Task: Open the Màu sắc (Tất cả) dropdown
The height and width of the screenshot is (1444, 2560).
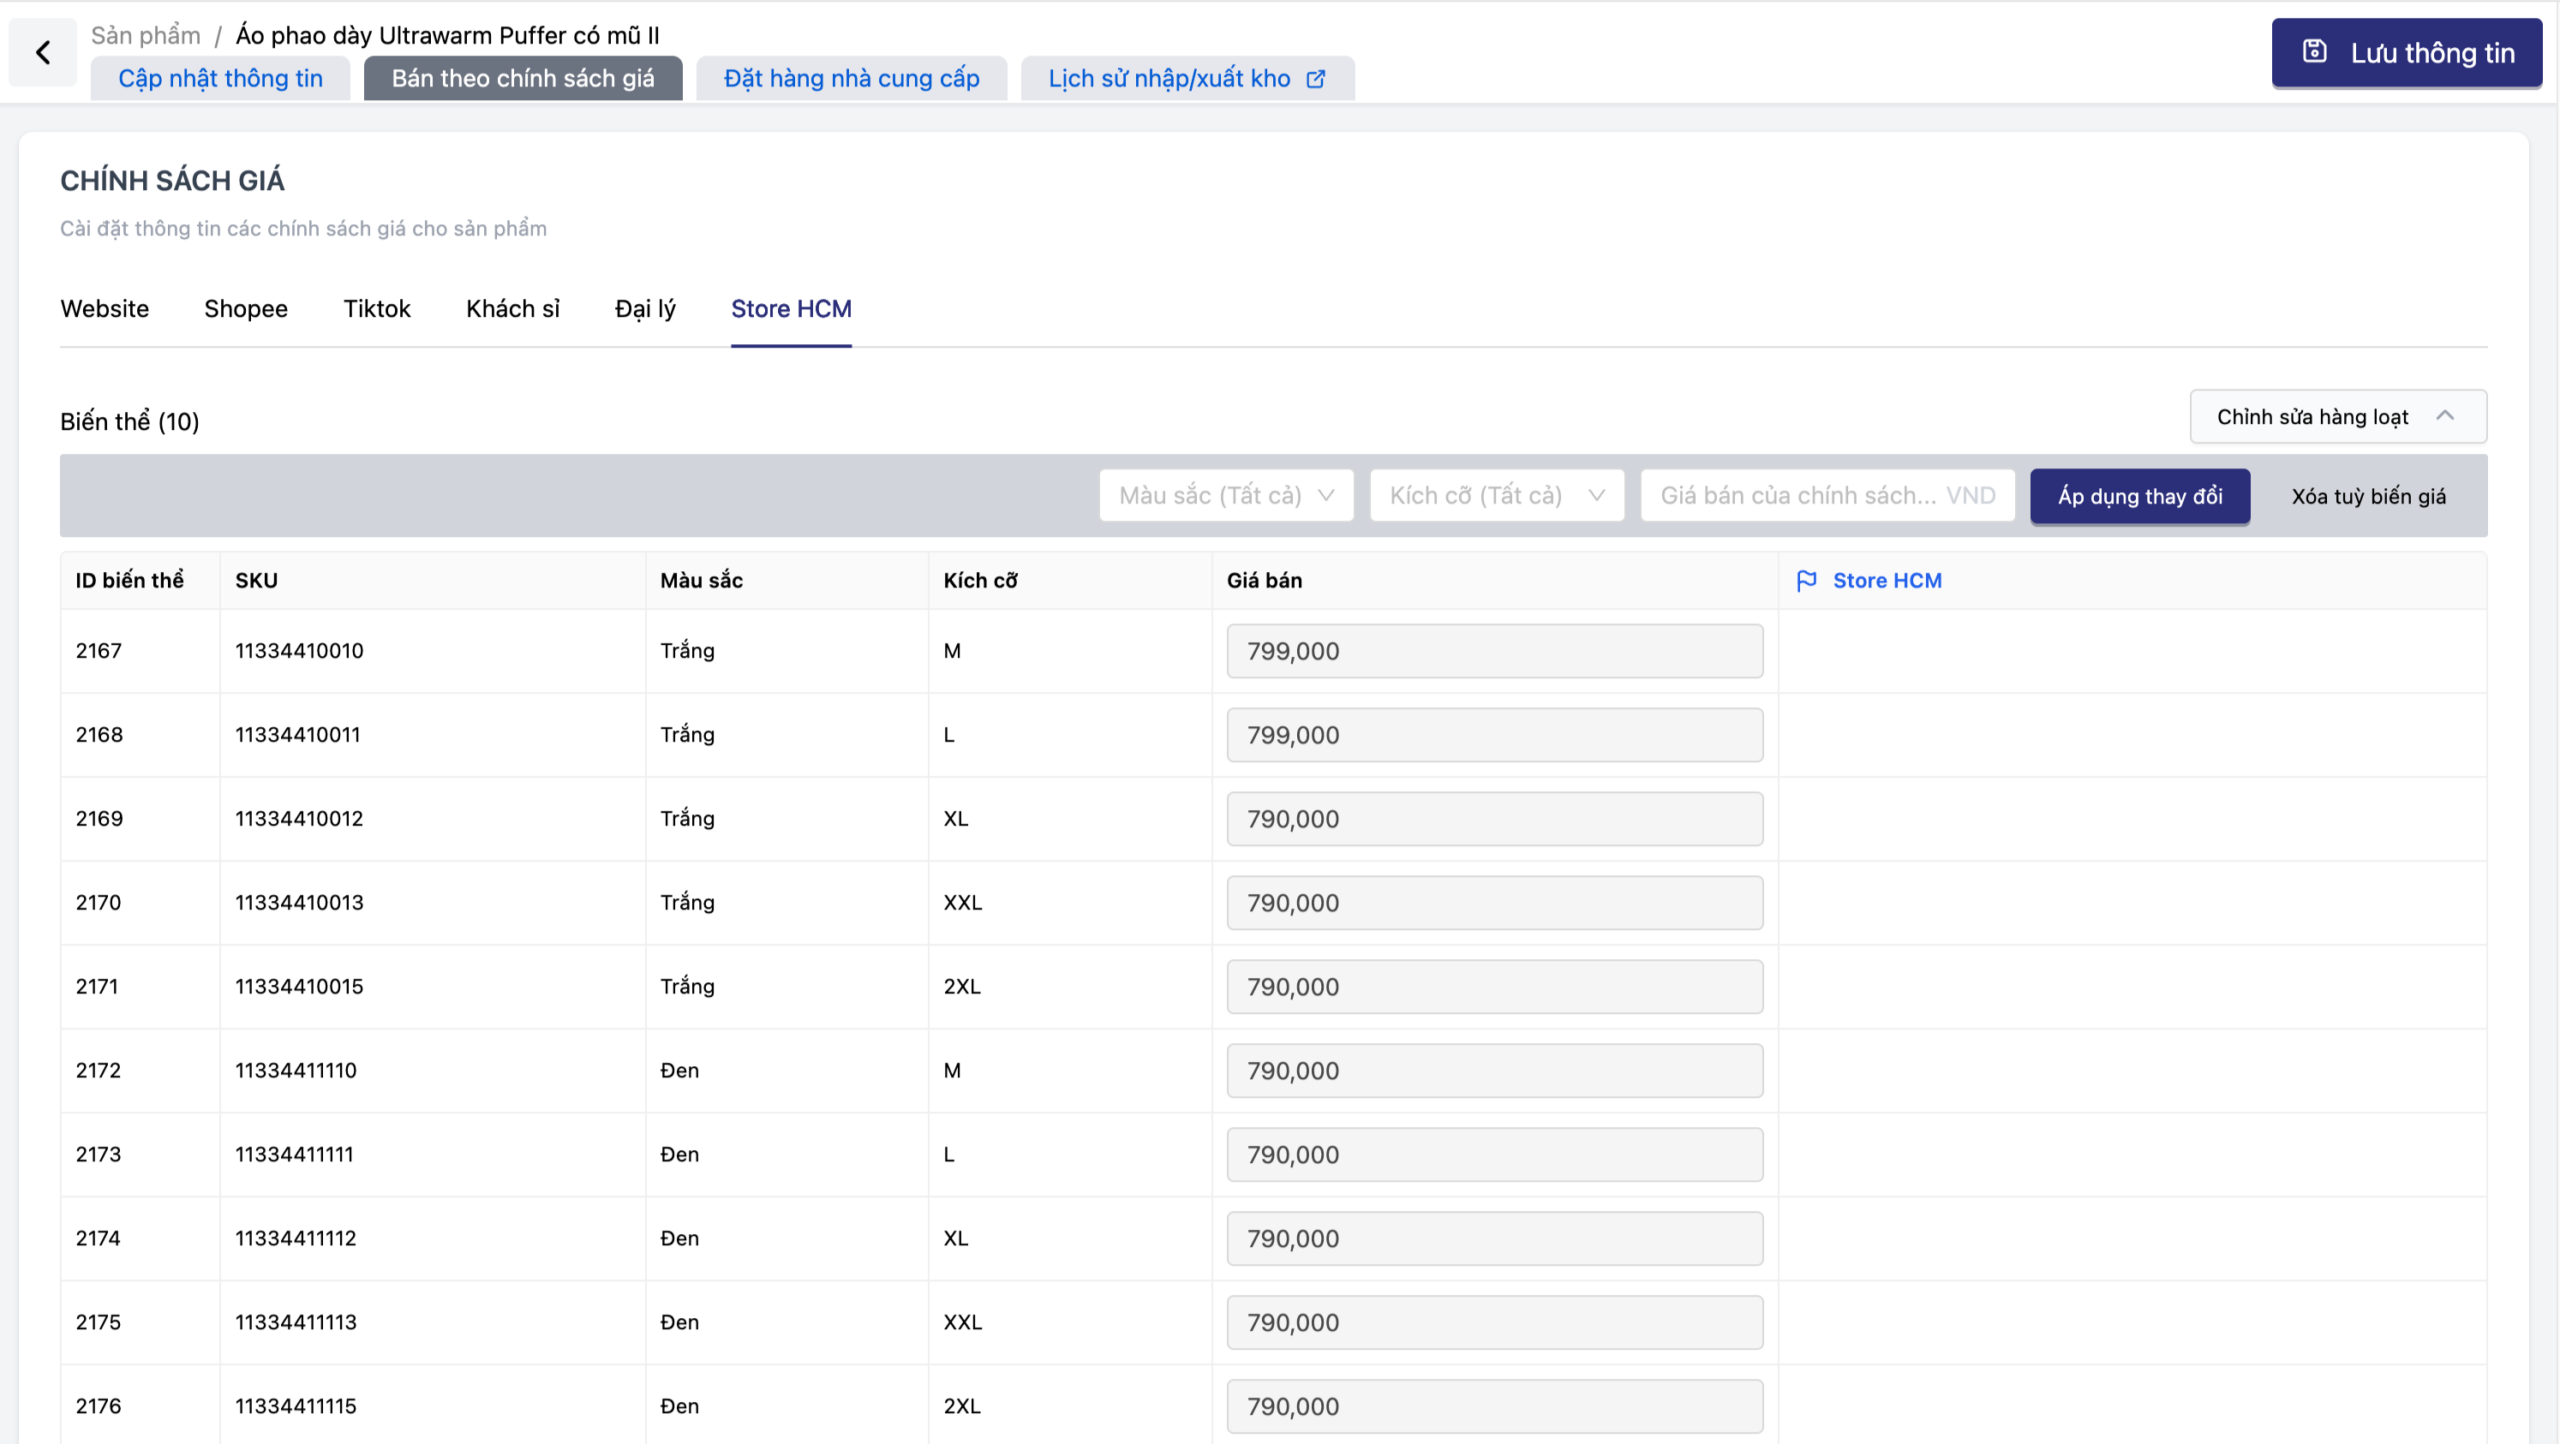Action: click(1226, 496)
